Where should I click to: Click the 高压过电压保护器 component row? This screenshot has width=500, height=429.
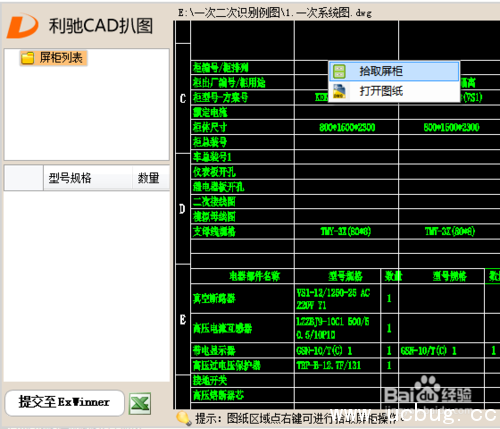pos(227,365)
